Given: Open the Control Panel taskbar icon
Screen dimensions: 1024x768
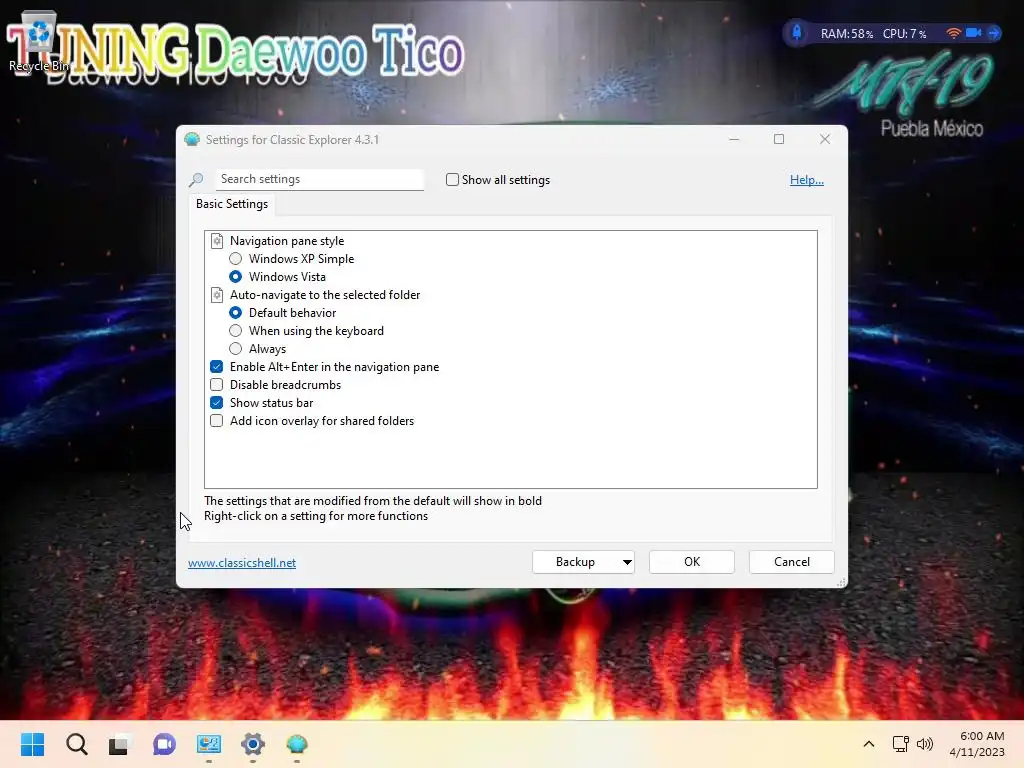Looking at the screenshot, I should [x=209, y=744].
